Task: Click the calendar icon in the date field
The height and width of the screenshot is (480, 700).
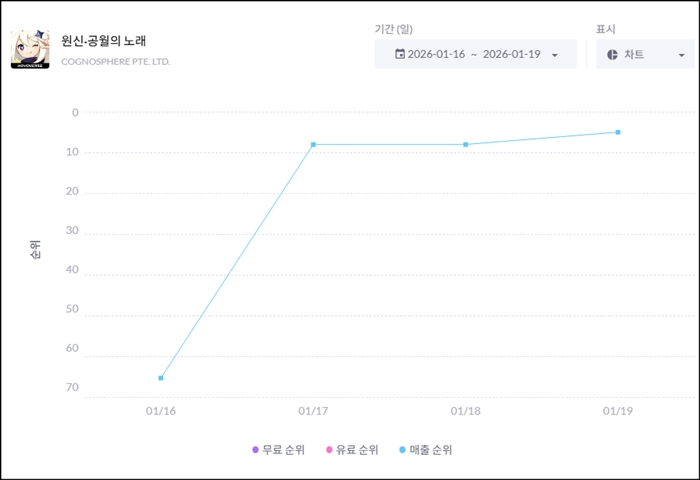Action: [400, 54]
